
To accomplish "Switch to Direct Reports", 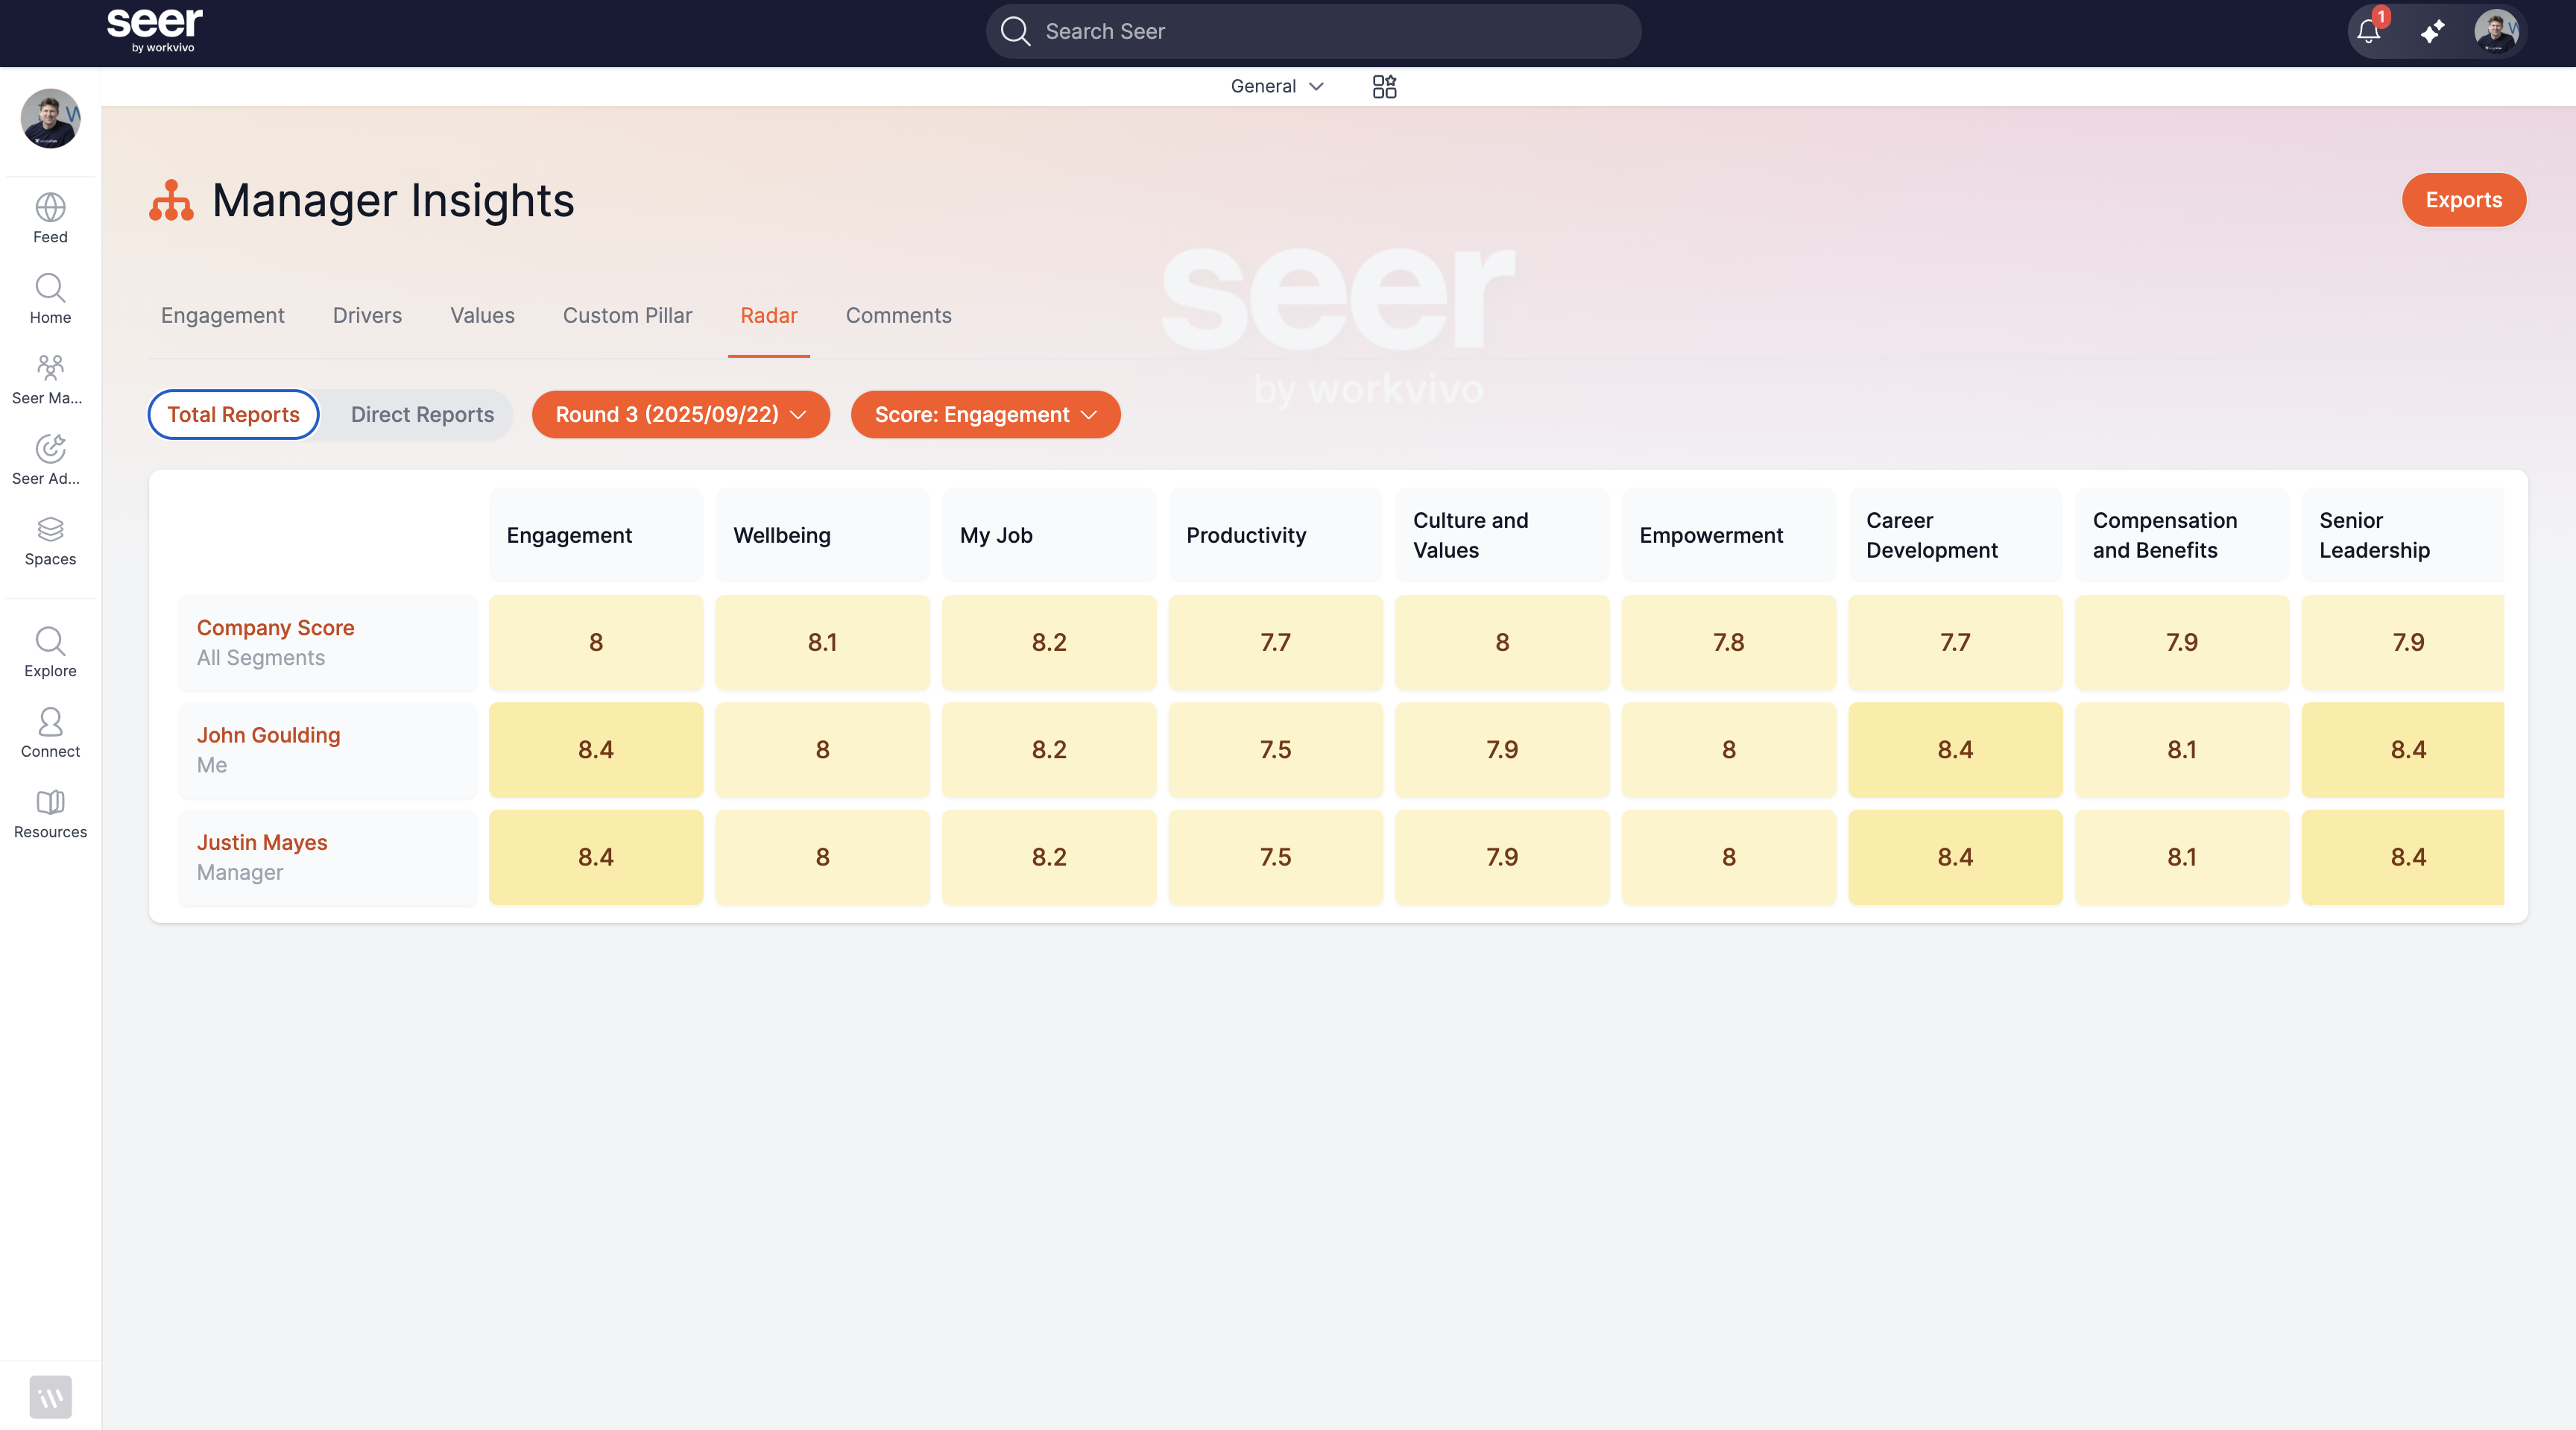I will click(422, 415).
